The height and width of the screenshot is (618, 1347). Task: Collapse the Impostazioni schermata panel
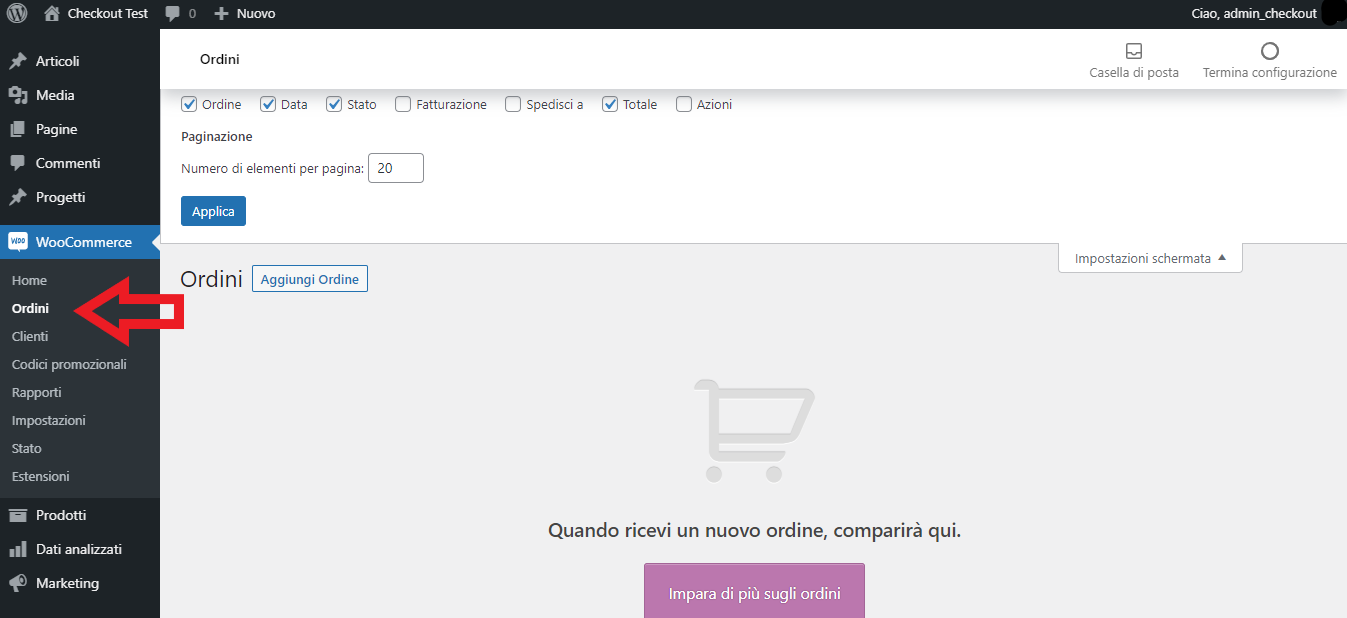click(x=1150, y=258)
